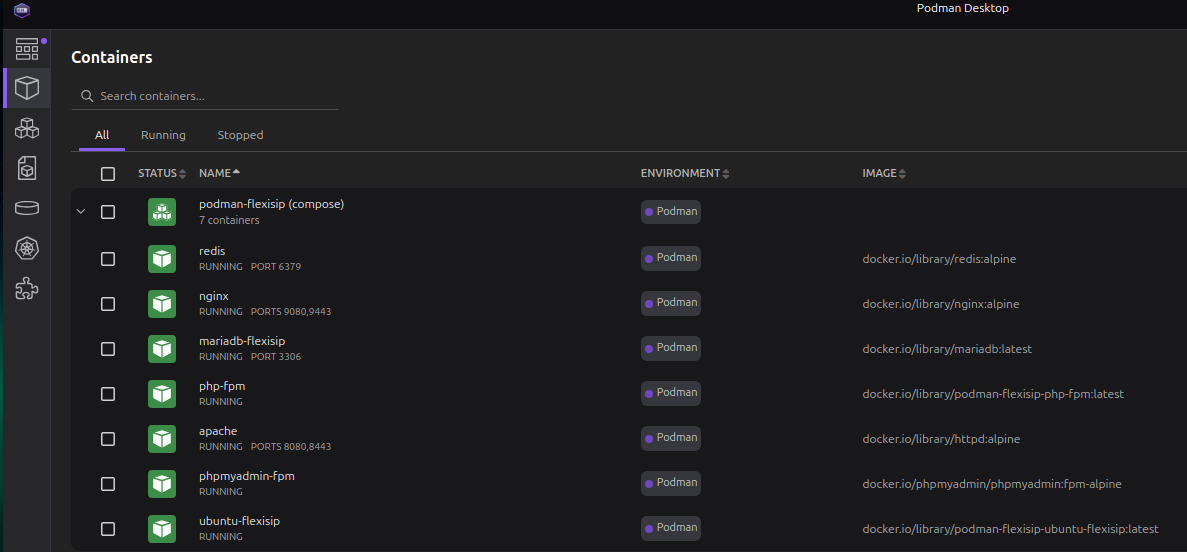1187x552 pixels.
Task: Click the docker.io/library/mariadb:latest image text
Action: [x=947, y=349]
